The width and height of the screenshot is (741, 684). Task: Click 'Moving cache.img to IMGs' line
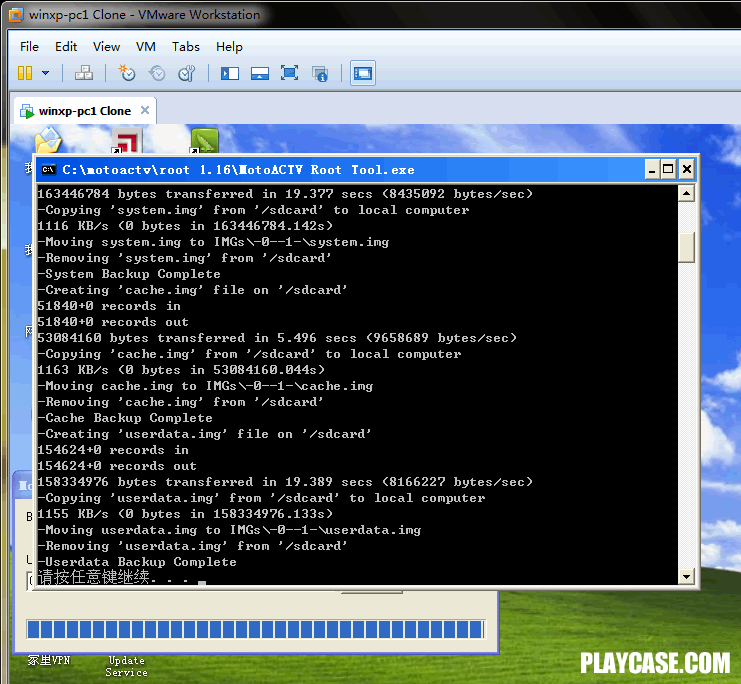pos(205,386)
